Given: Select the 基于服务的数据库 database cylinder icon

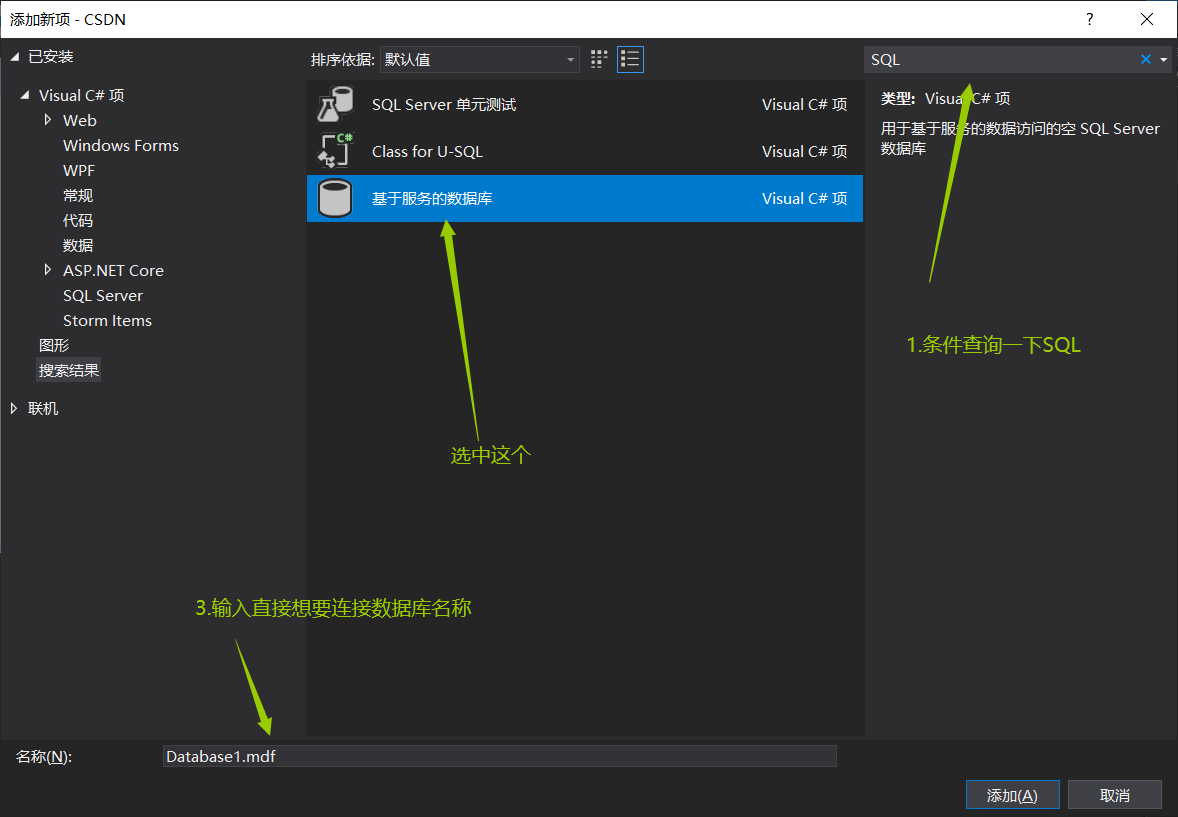Looking at the screenshot, I should (x=334, y=198).
